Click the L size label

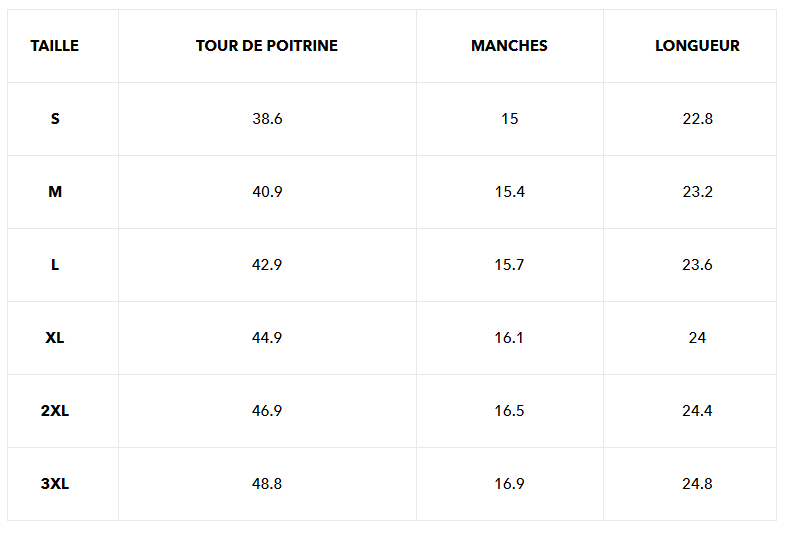[55, 265]
